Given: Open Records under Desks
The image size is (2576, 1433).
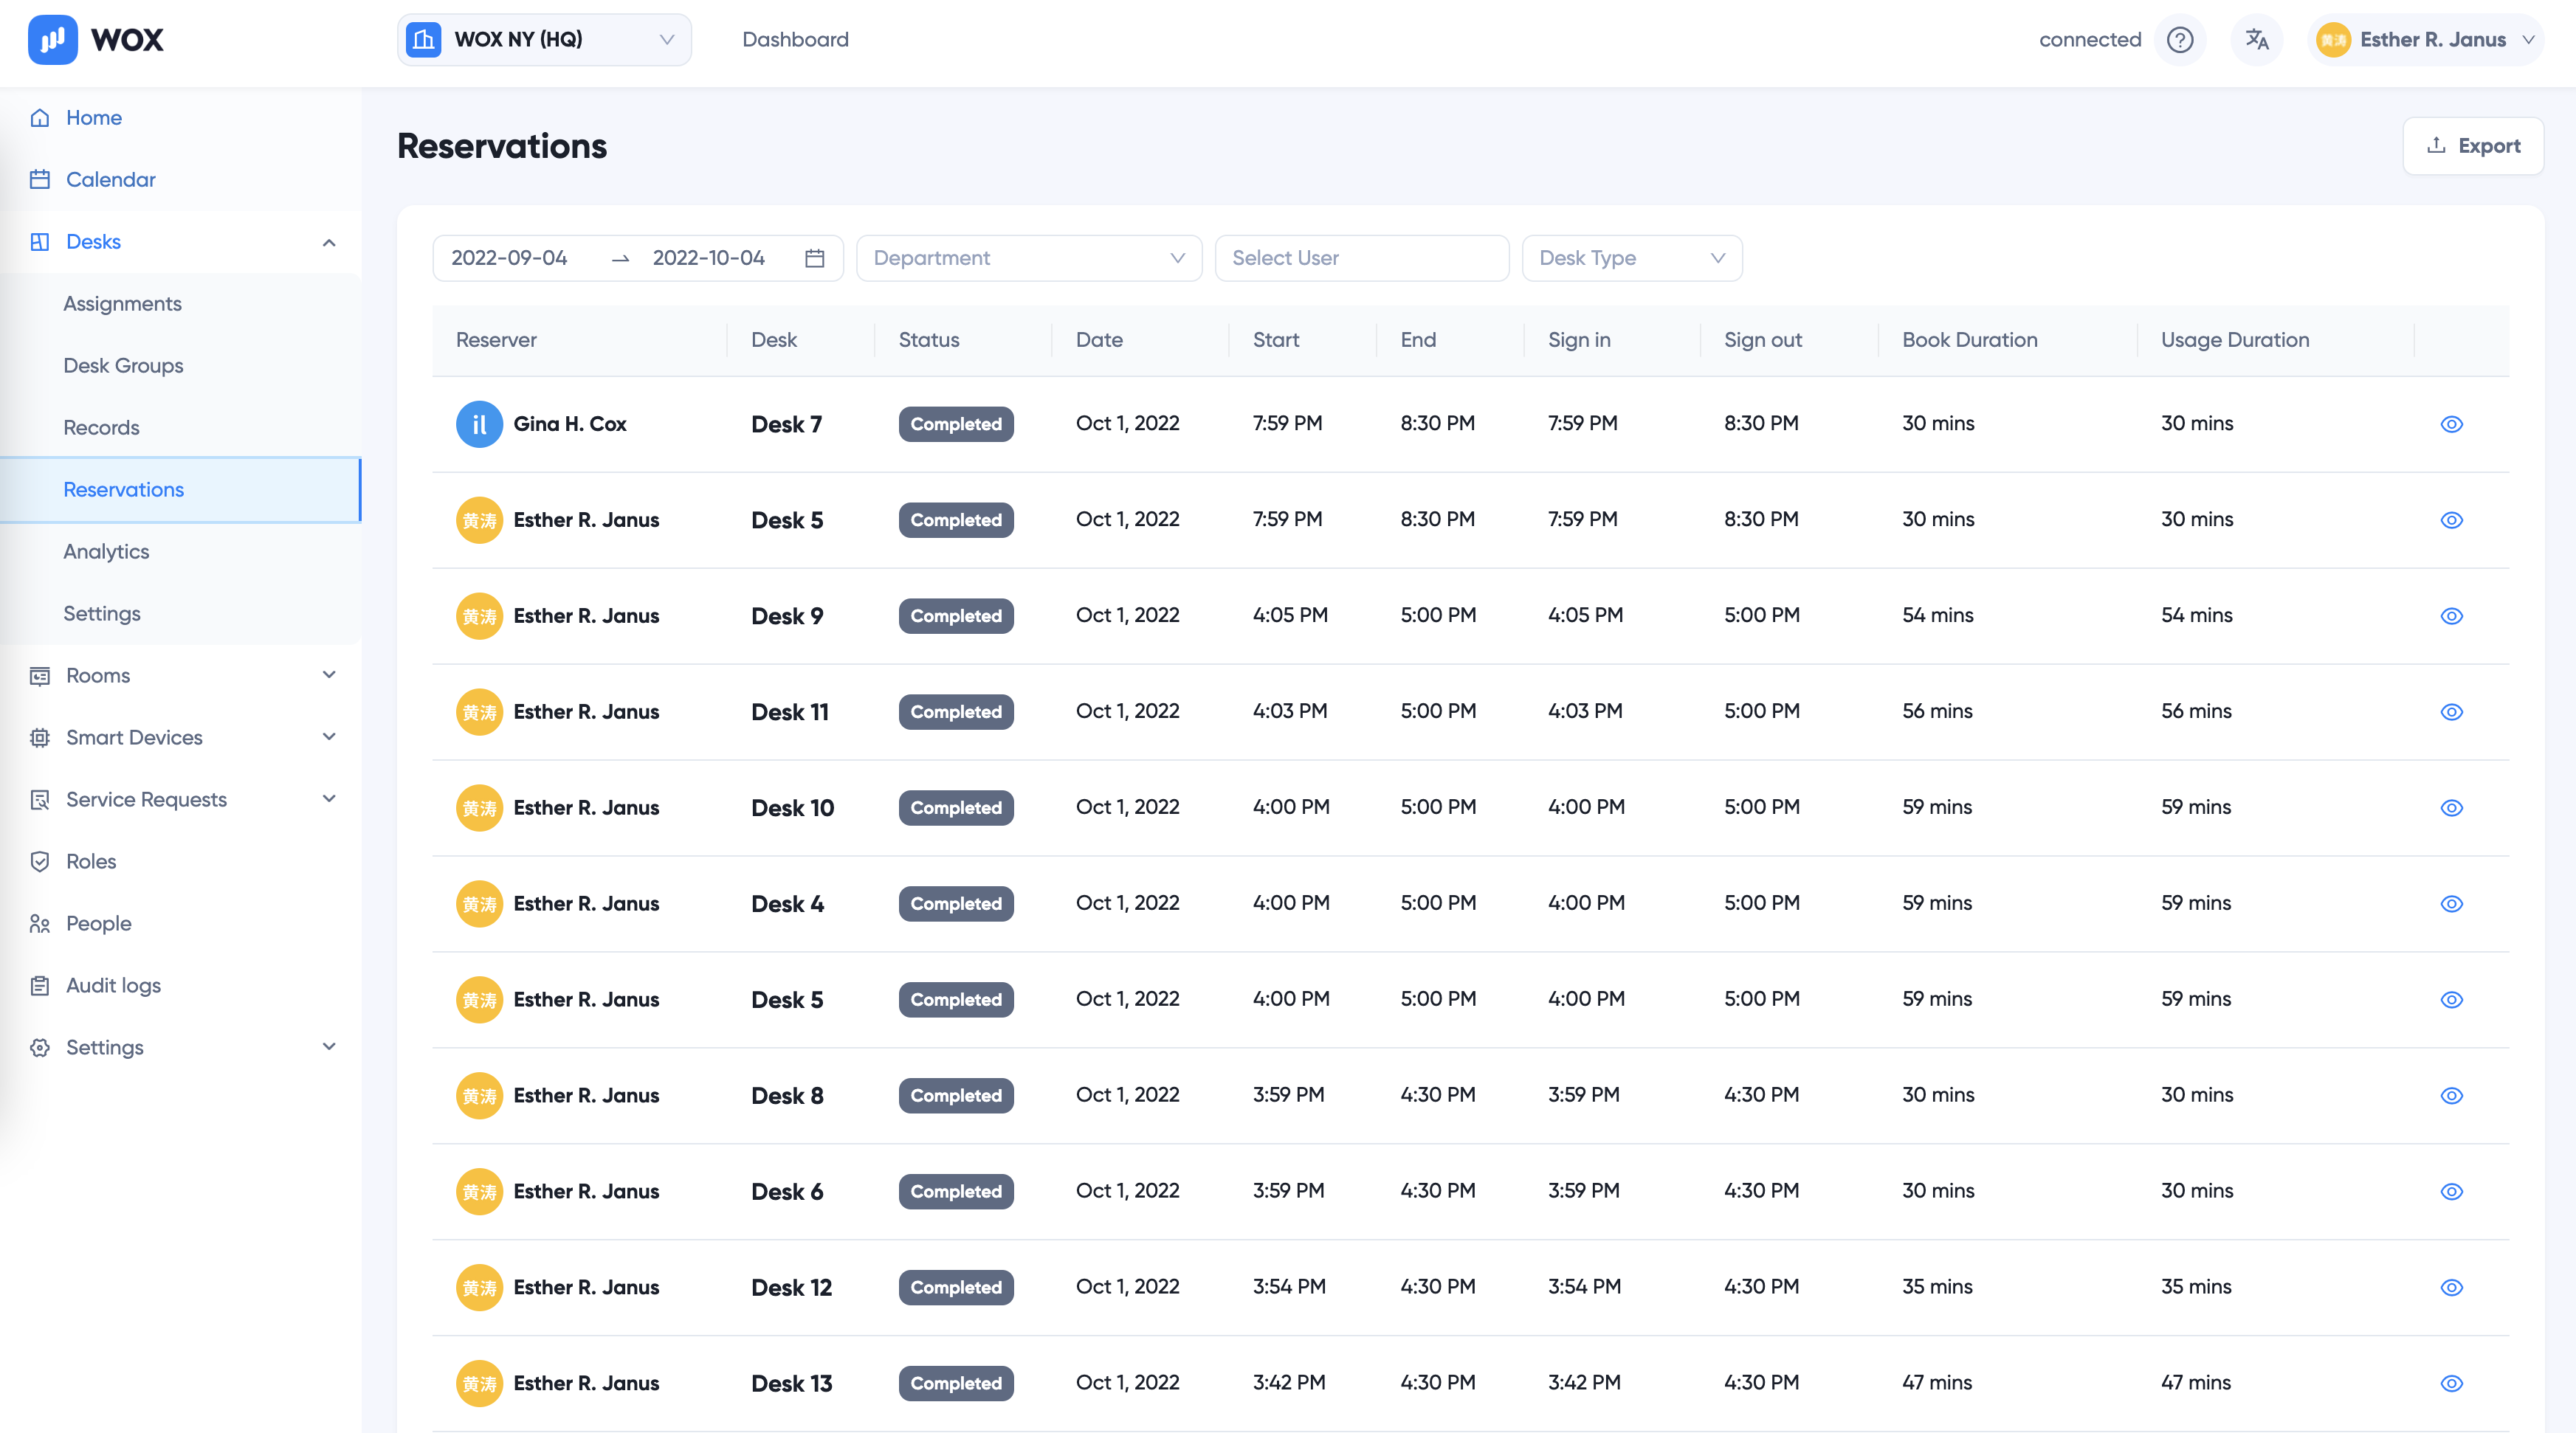Looking at the screenshot, I should (101, 428).
